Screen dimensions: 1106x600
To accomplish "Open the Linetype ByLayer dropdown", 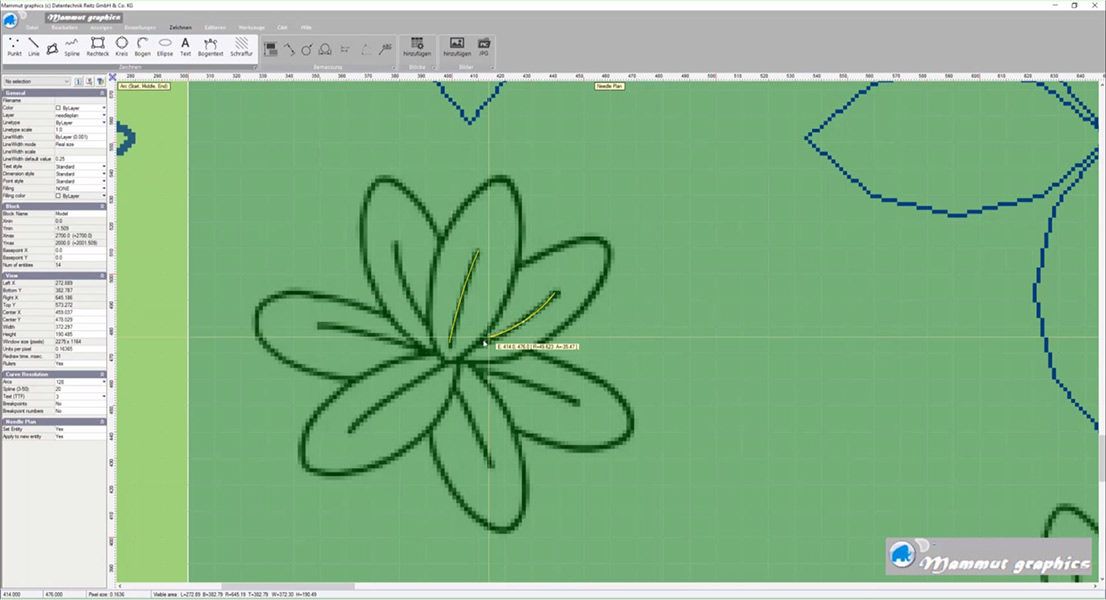I will [x=104, y=123].
